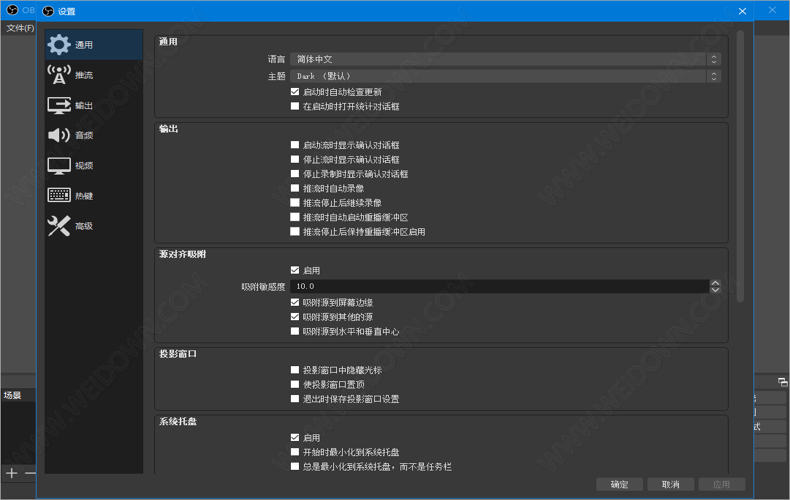Click the 语言 label
This screenshot has height=500, width=790.
point(276,59)
